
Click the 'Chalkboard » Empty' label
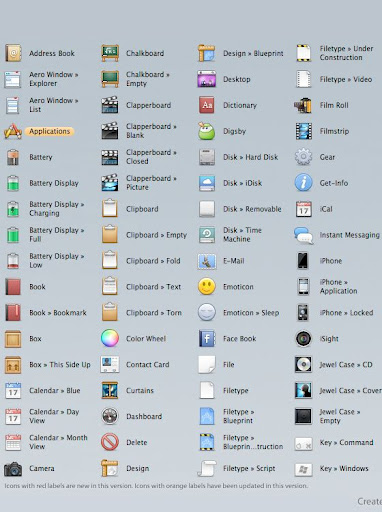[148, 79]
